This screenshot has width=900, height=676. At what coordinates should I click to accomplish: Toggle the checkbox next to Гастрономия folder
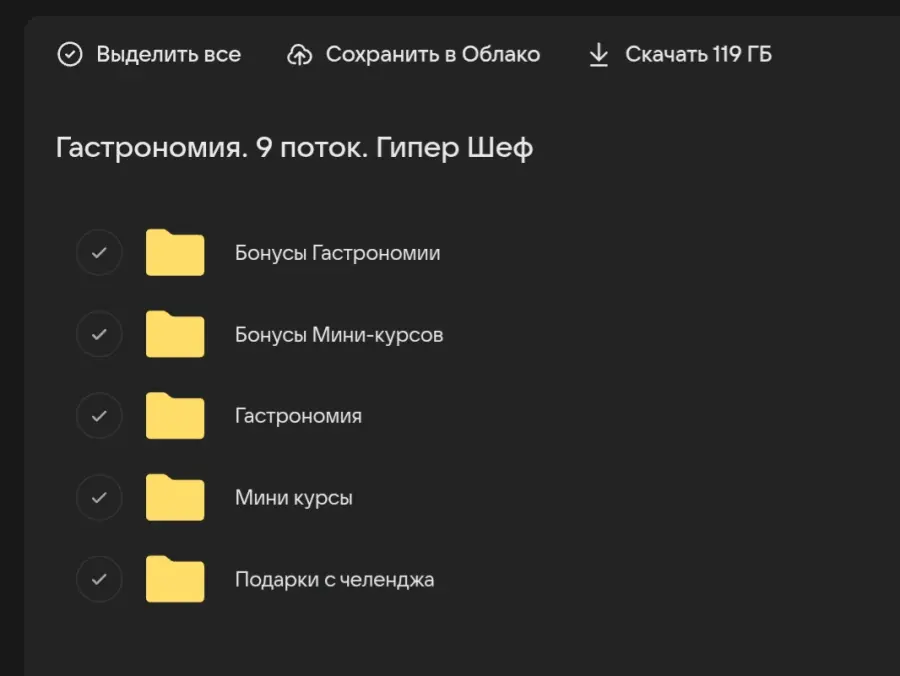[99, 416]
